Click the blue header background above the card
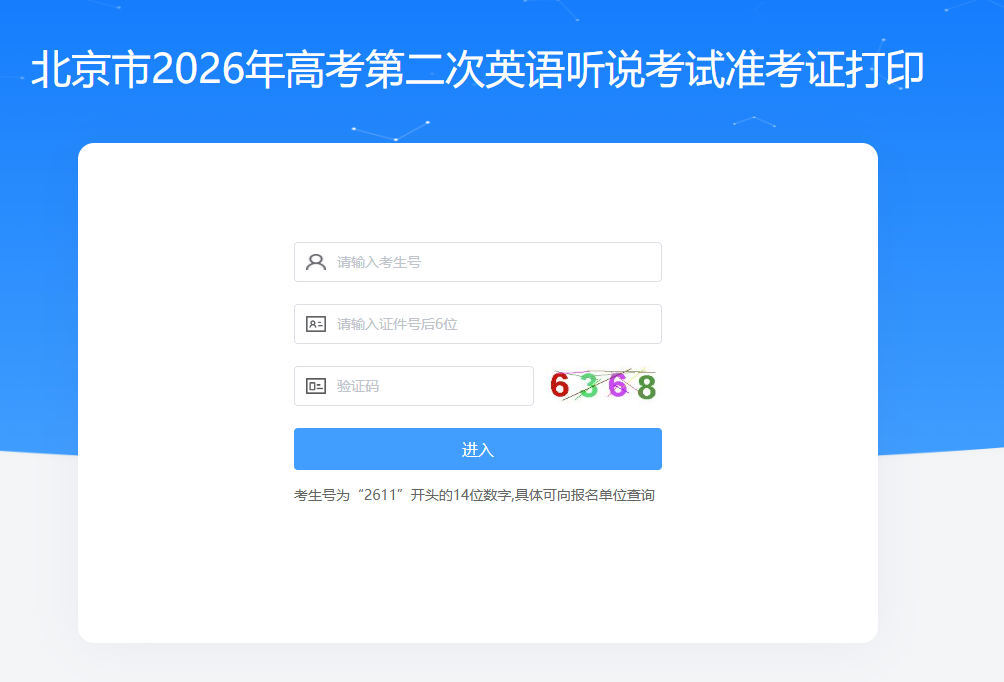 [502, 118]
